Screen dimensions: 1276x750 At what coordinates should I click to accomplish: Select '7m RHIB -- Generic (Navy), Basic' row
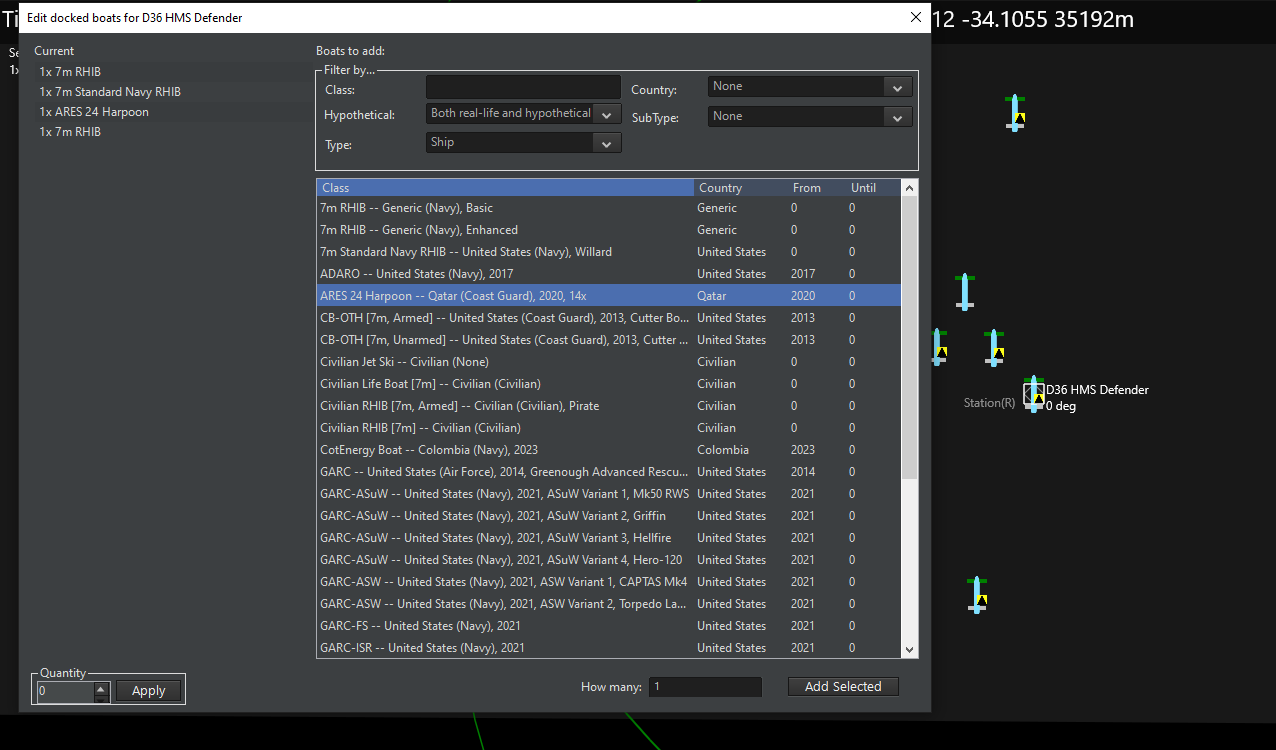pyautogui.click(x=608, y=208)
